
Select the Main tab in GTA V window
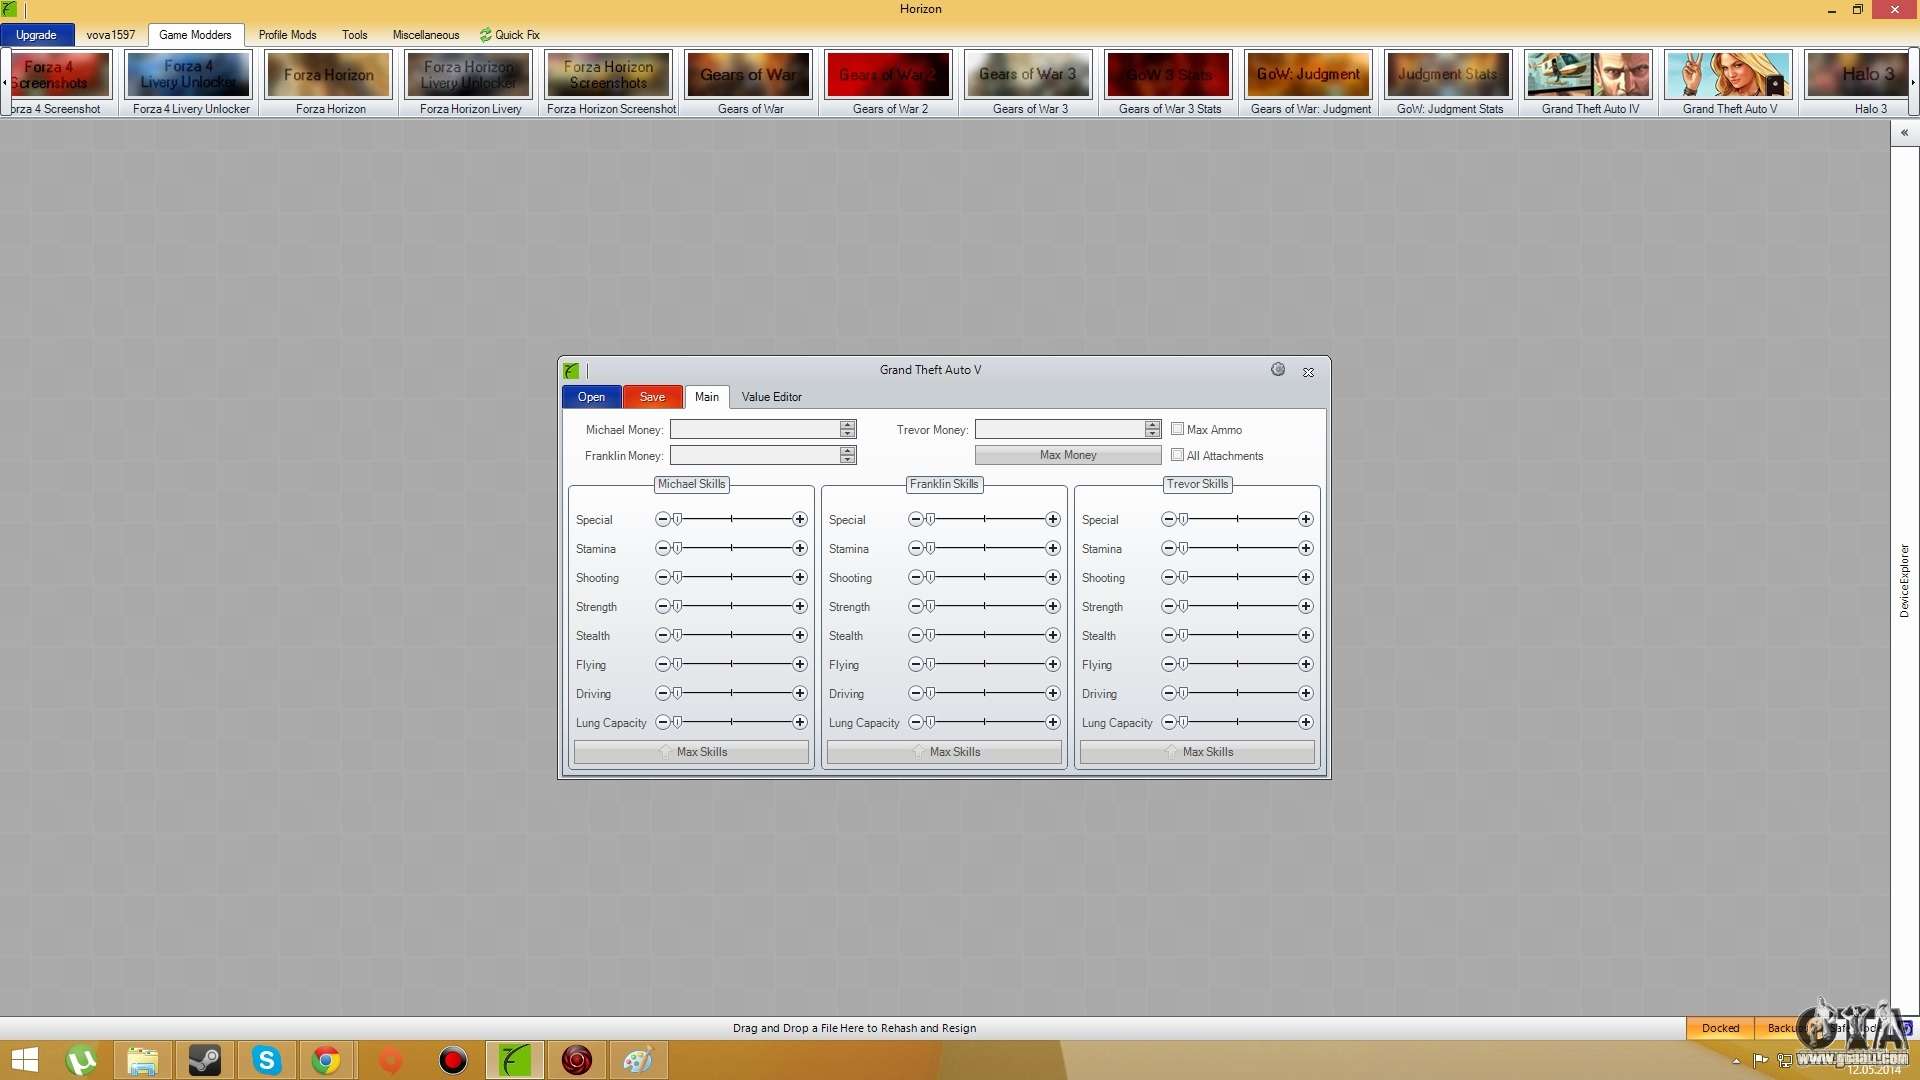coord(707,397)
